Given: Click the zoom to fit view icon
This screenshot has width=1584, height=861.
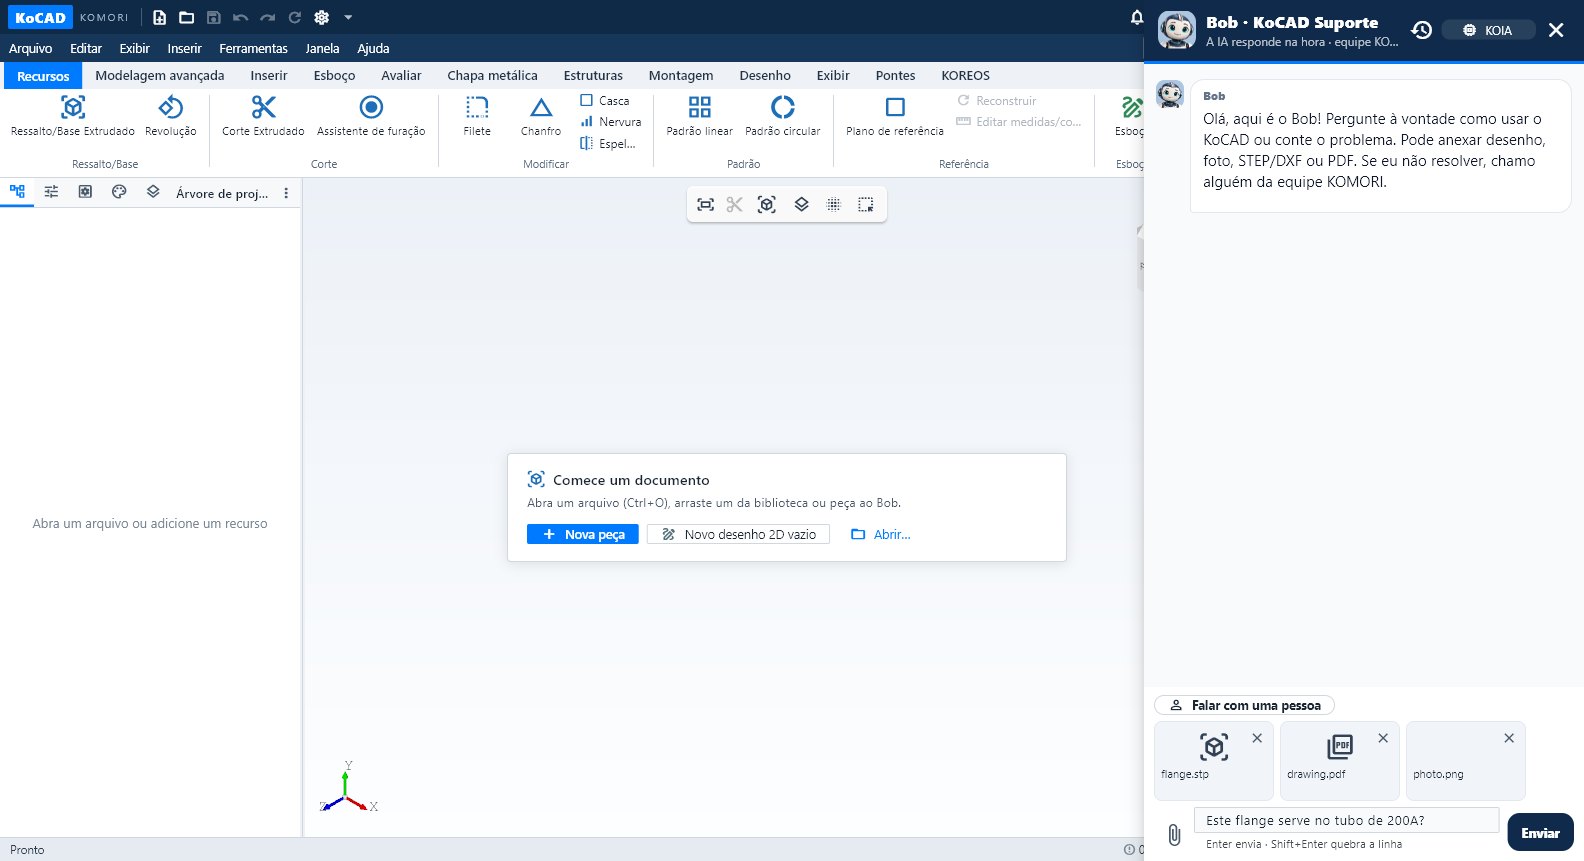Looking at the screenshot, I should pos(706,204).
